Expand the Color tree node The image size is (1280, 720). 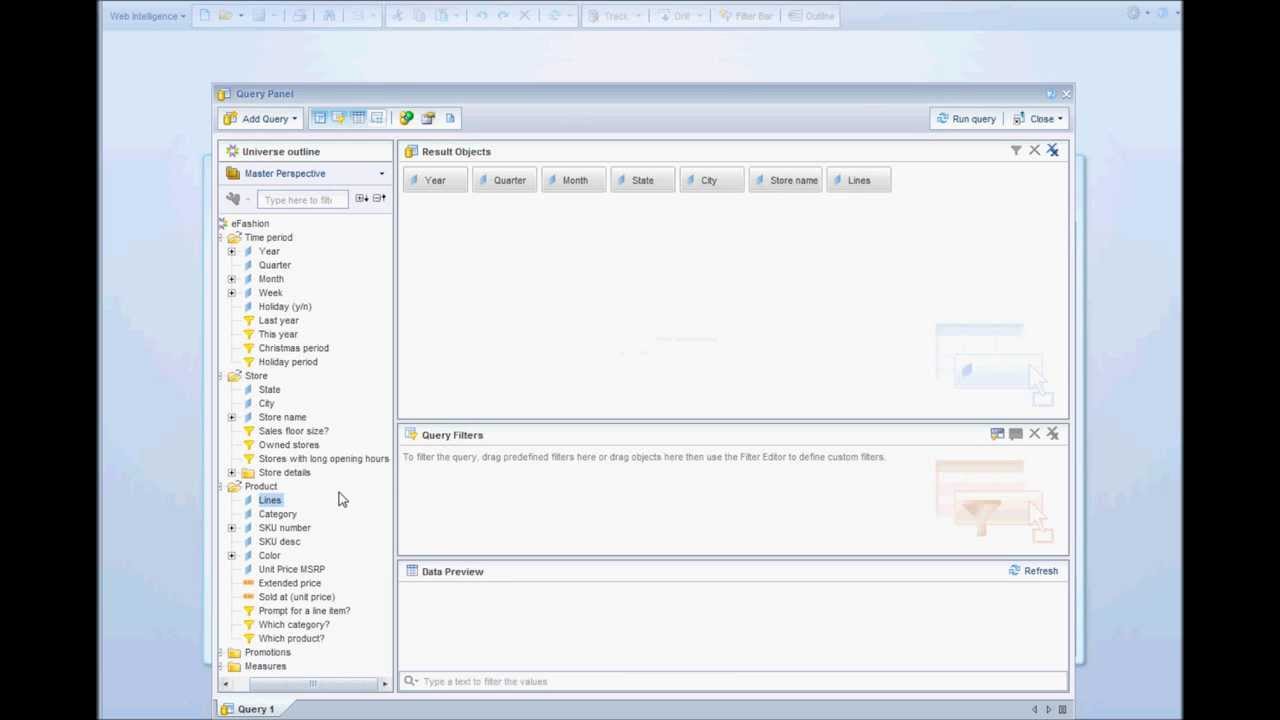[x=232, y=555]
